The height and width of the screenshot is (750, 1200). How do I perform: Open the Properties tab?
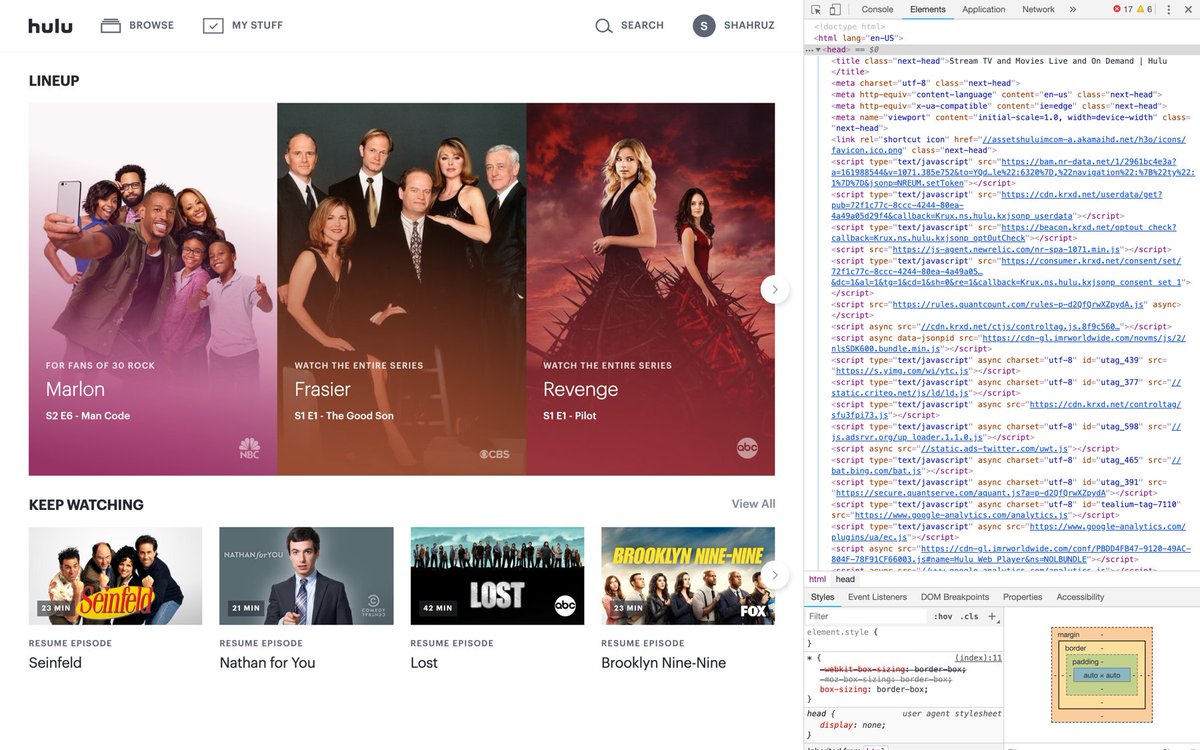click(x=1022, y=597)
